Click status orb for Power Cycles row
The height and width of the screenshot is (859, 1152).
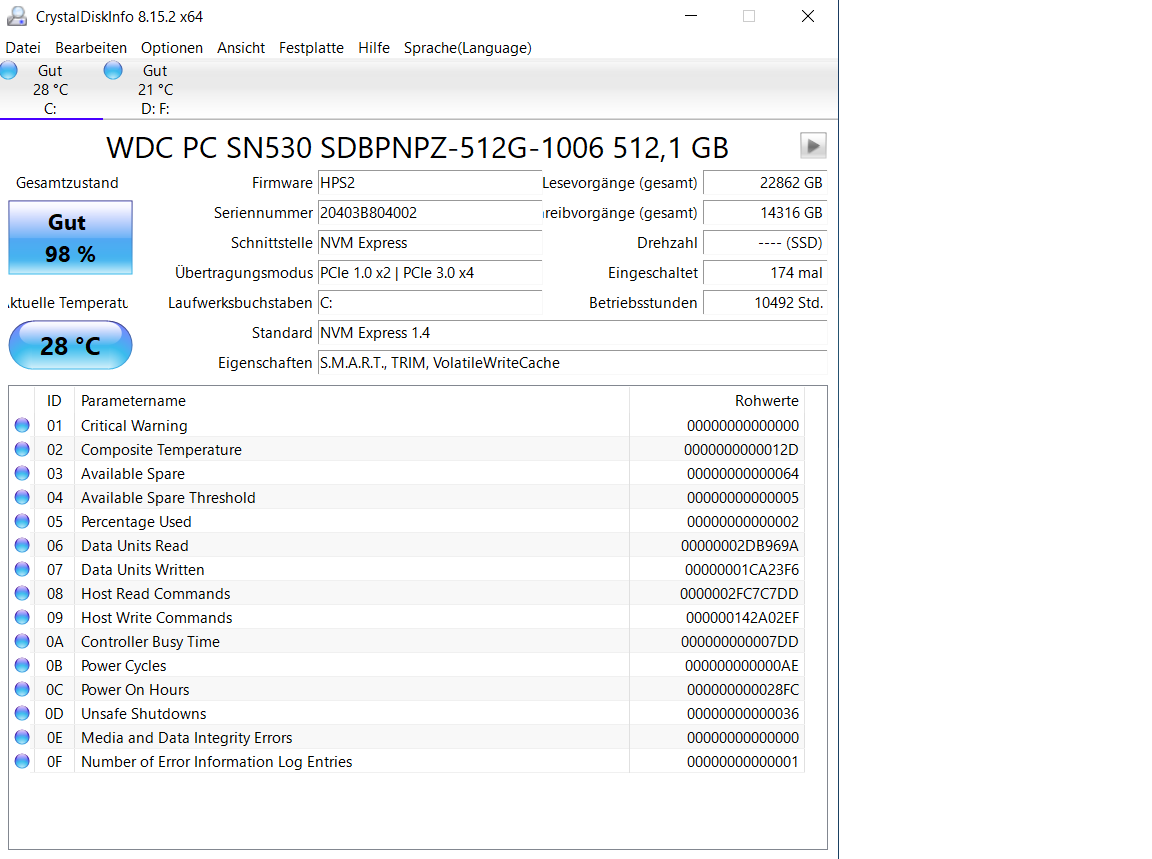[22, 665]
